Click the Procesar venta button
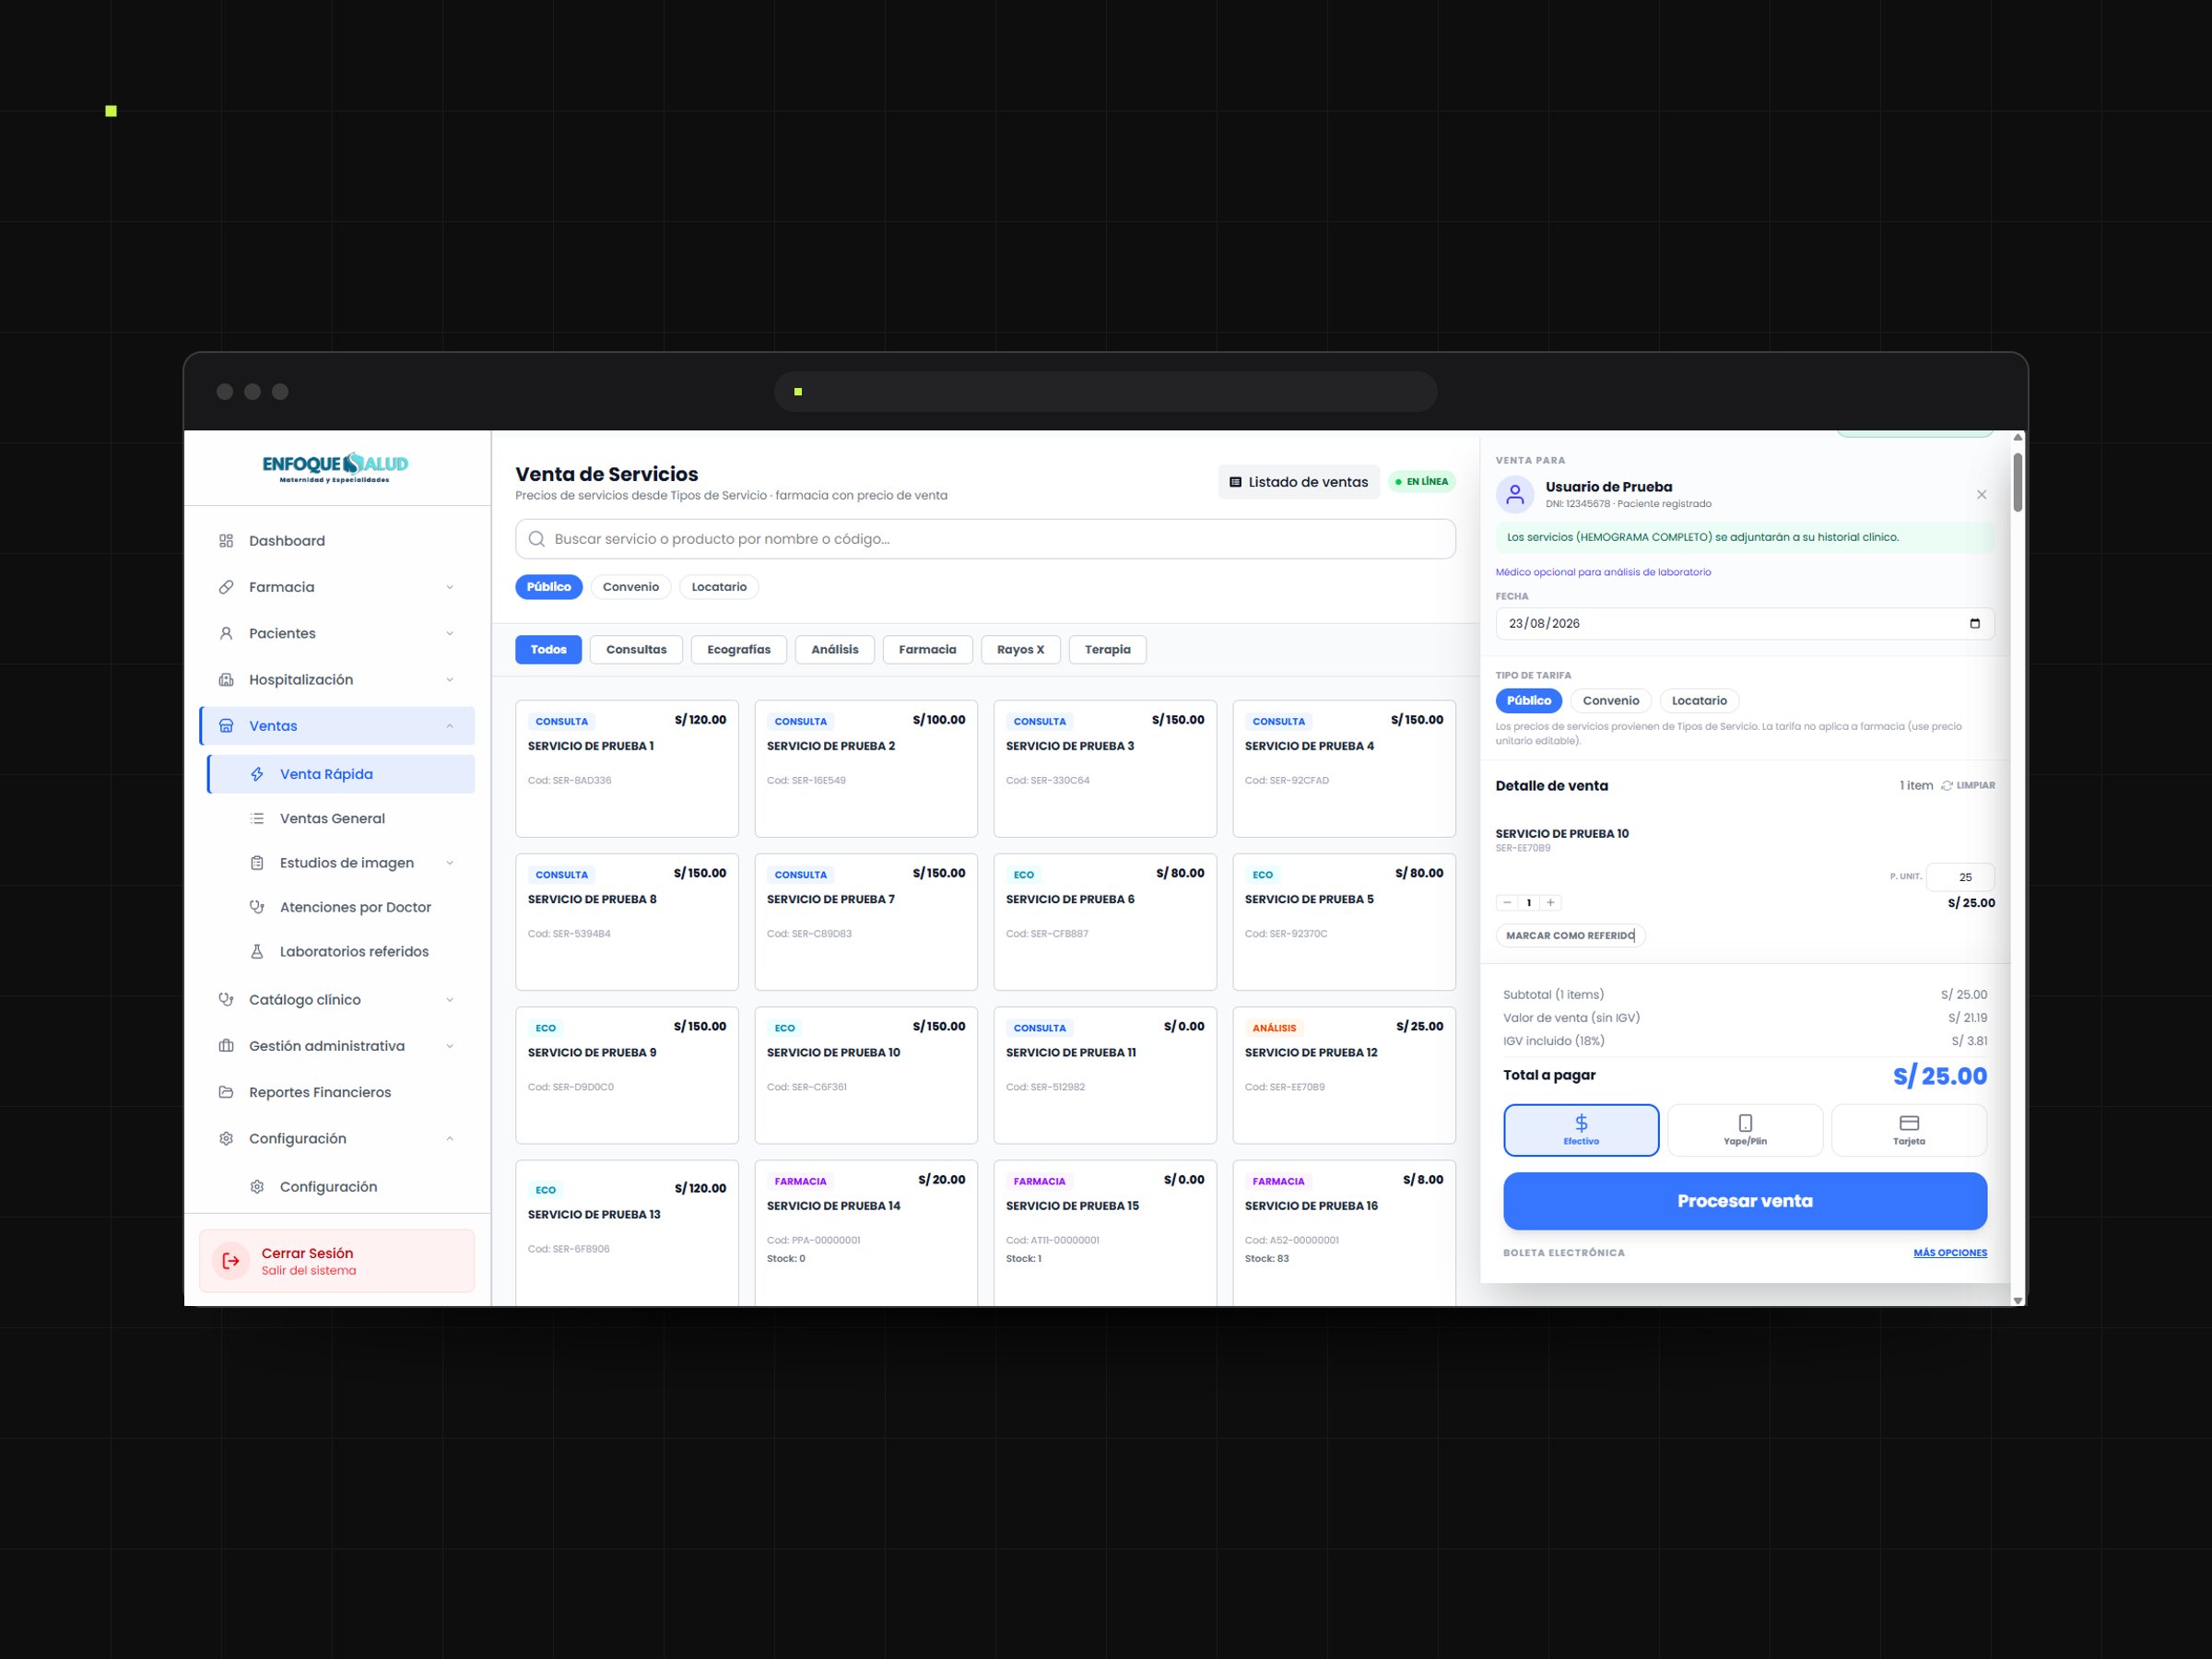Viewport: 2212px width, 1659px height. click(1745, 1201)
